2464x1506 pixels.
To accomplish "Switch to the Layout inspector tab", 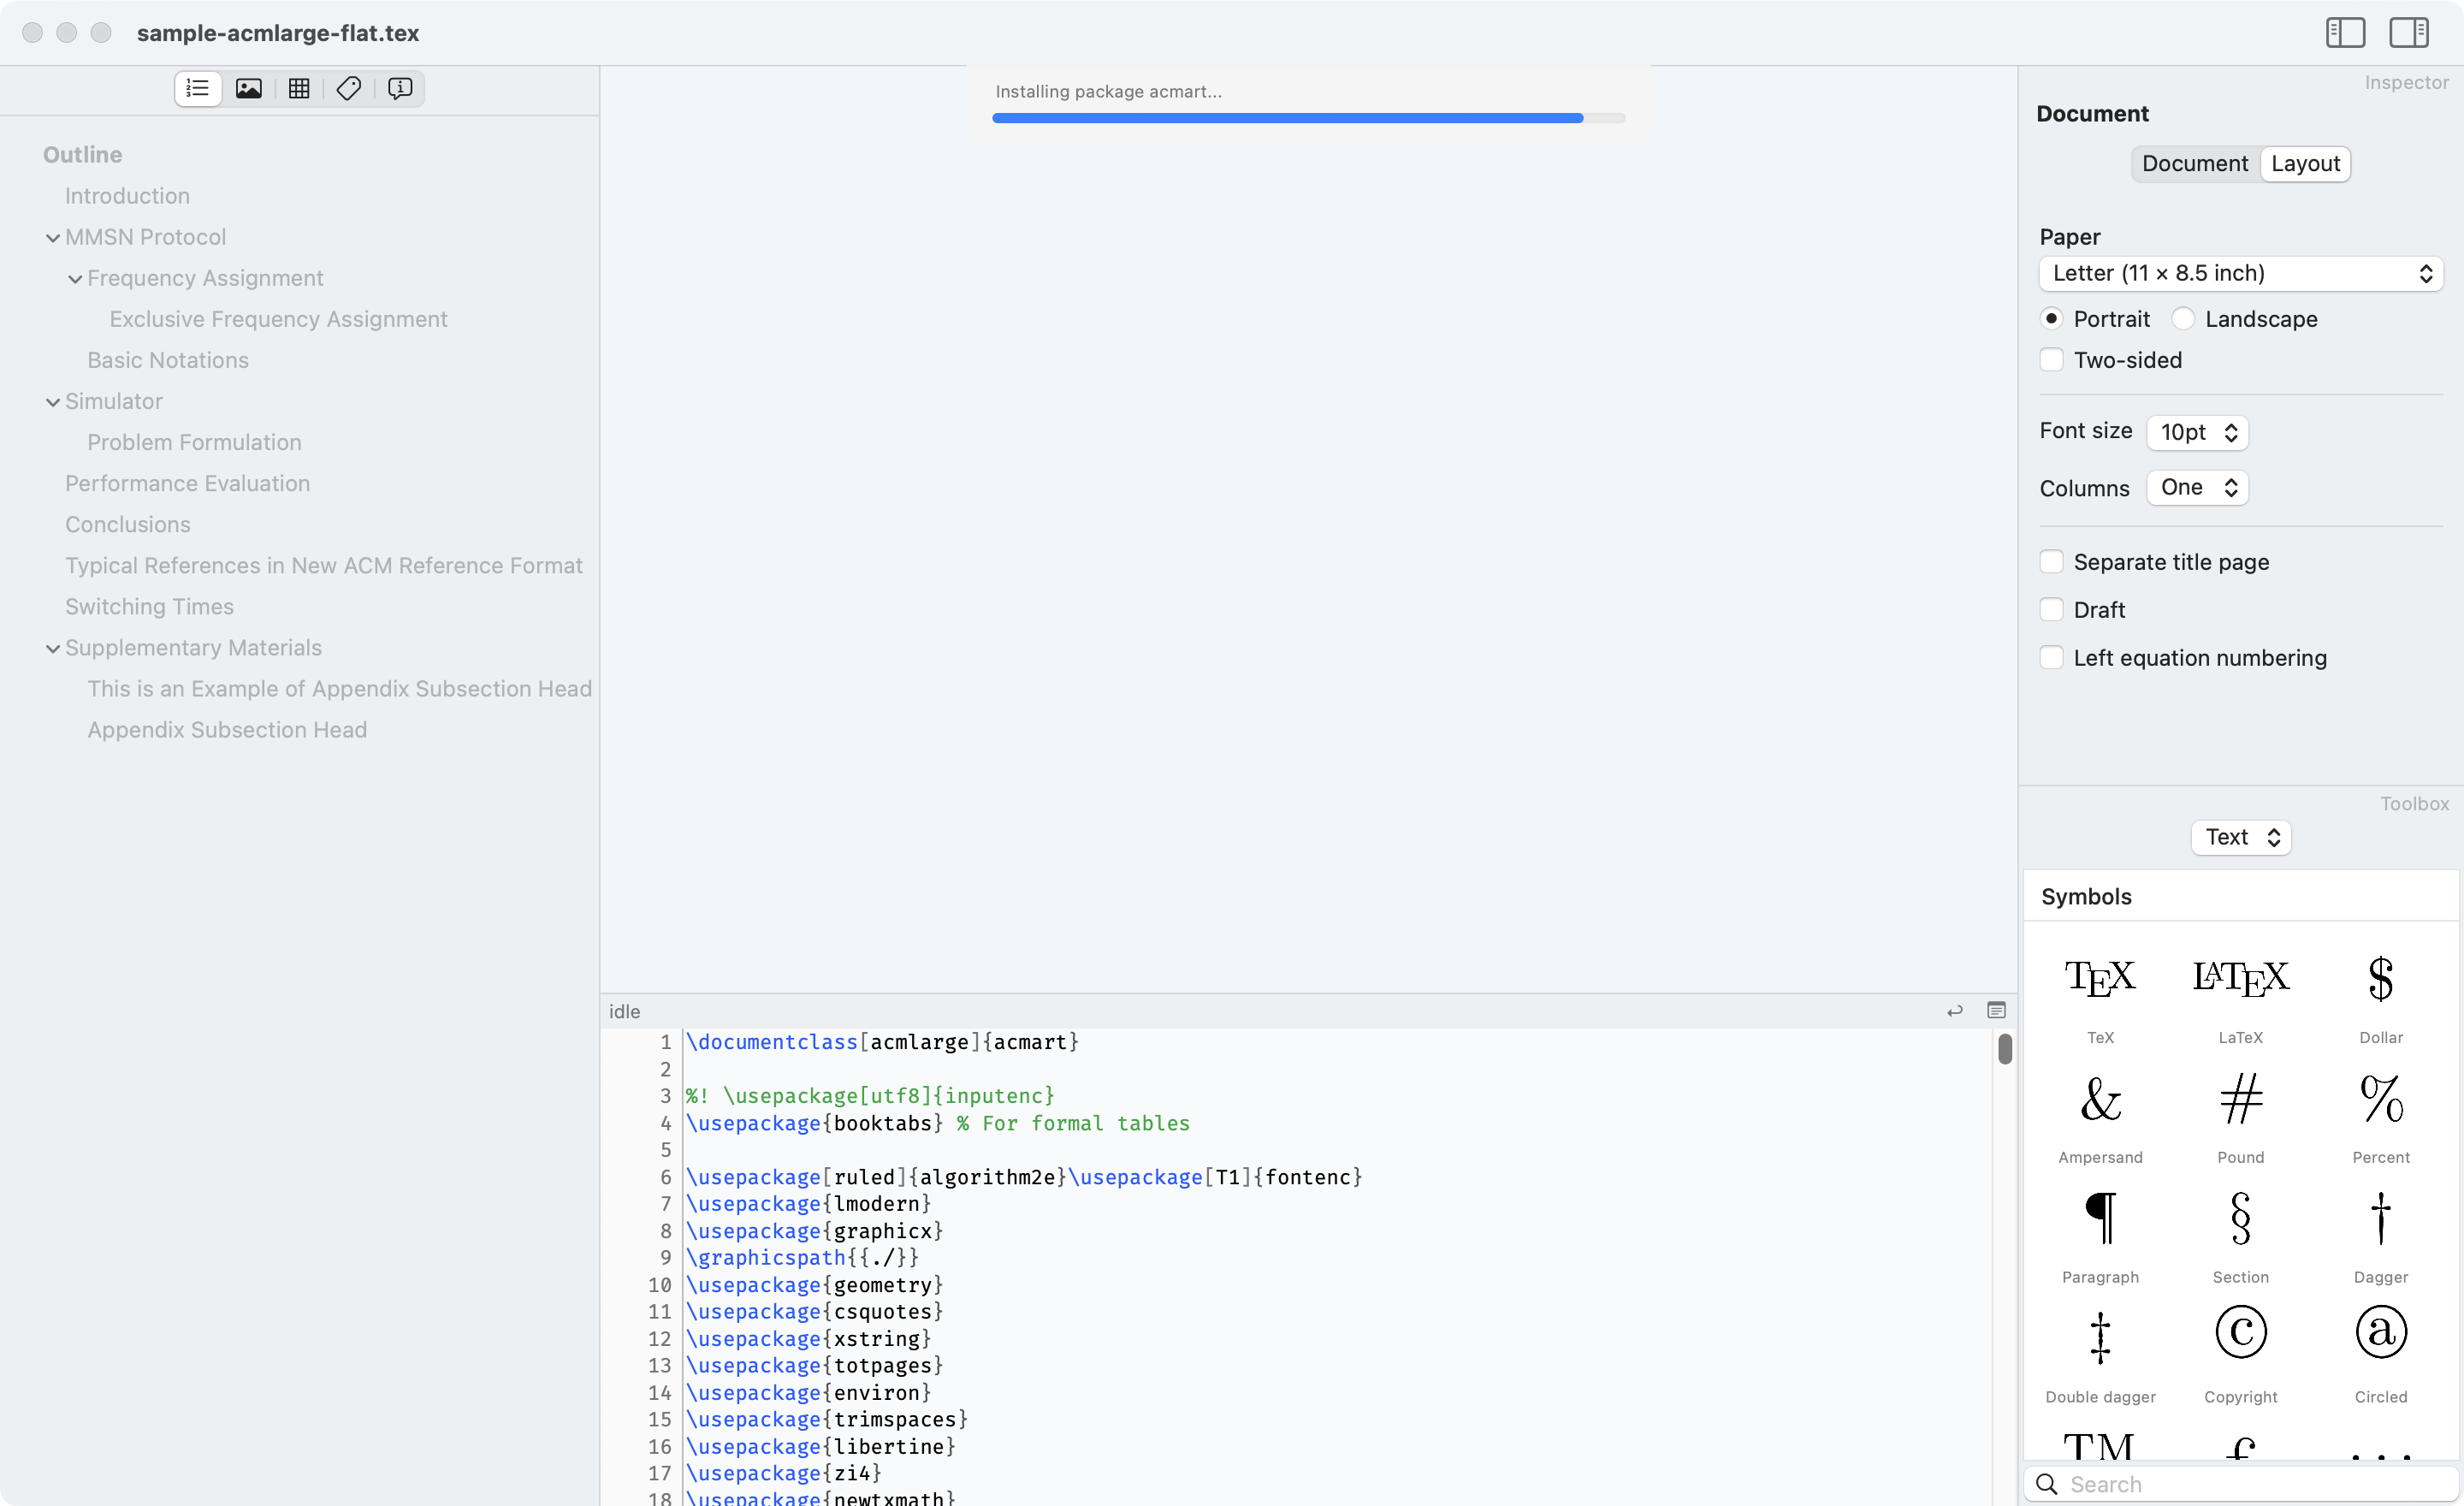I will pos(2305,164).
